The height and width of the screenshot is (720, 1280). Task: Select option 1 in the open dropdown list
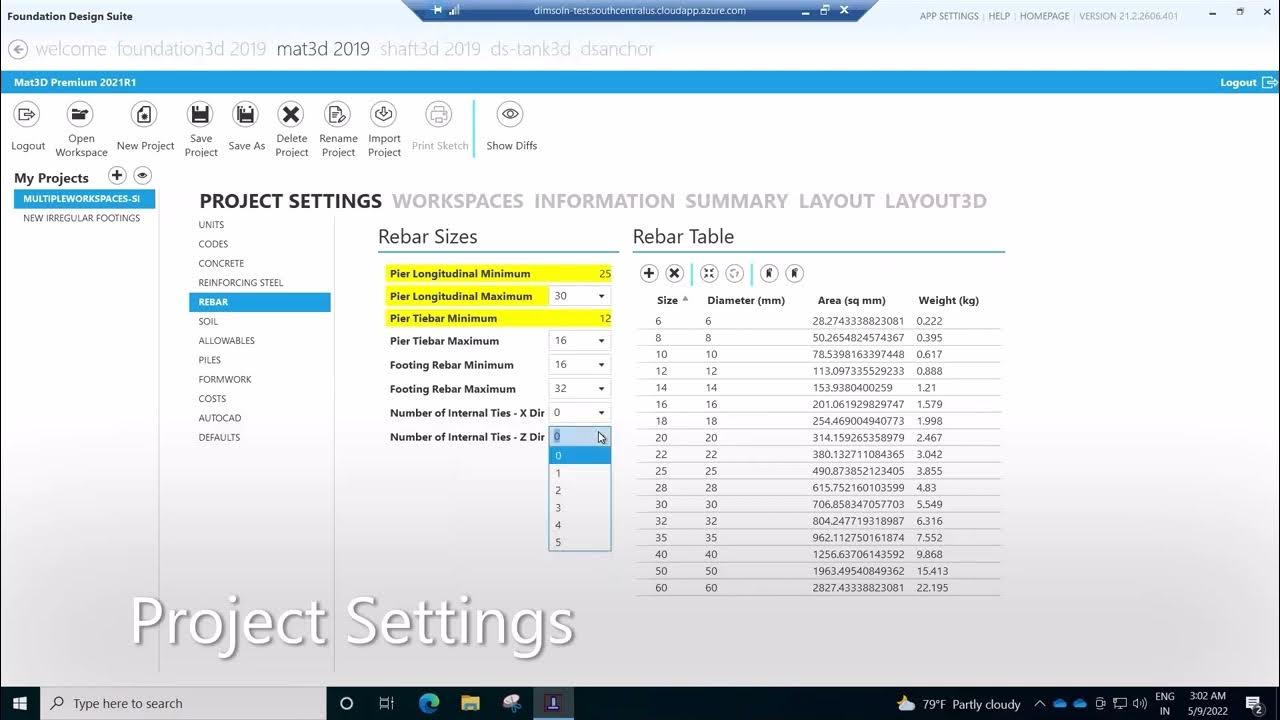580,473
